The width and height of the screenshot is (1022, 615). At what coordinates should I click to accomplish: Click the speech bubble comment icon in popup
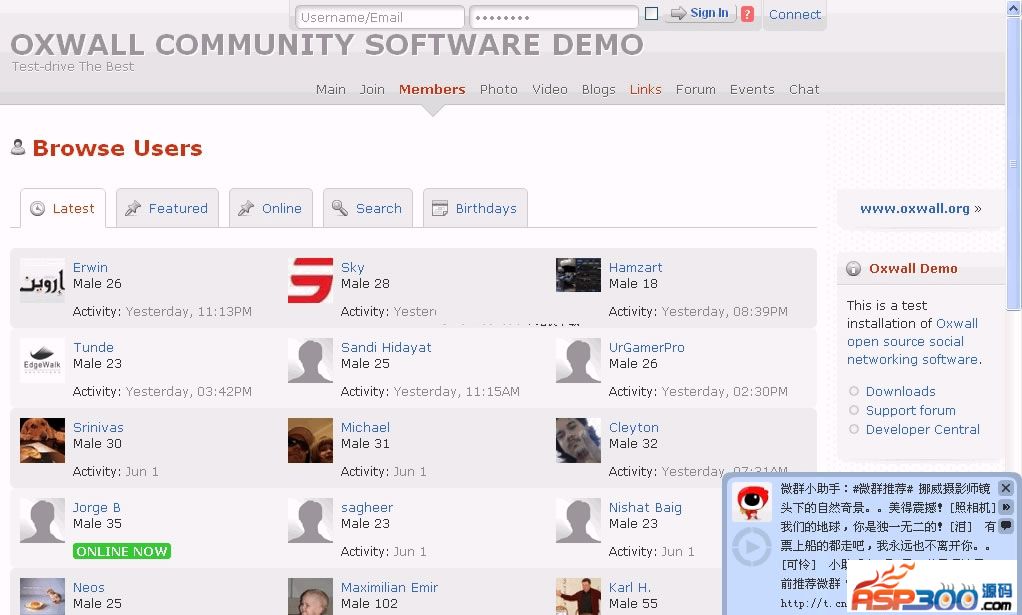point(1005,526)
